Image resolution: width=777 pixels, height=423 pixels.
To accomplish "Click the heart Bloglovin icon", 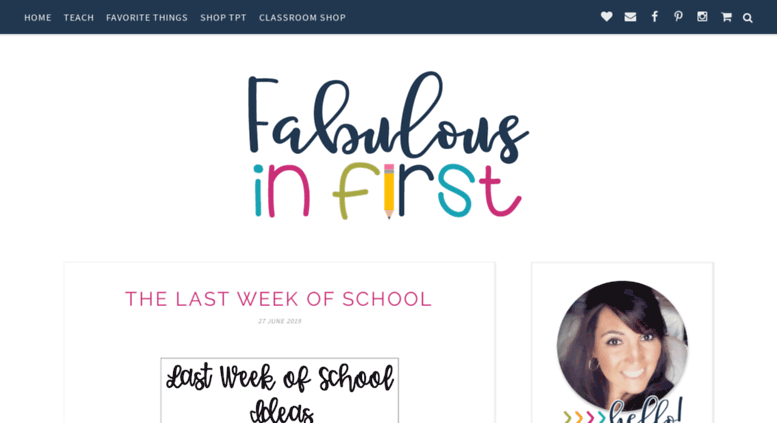I will point(607,17).
